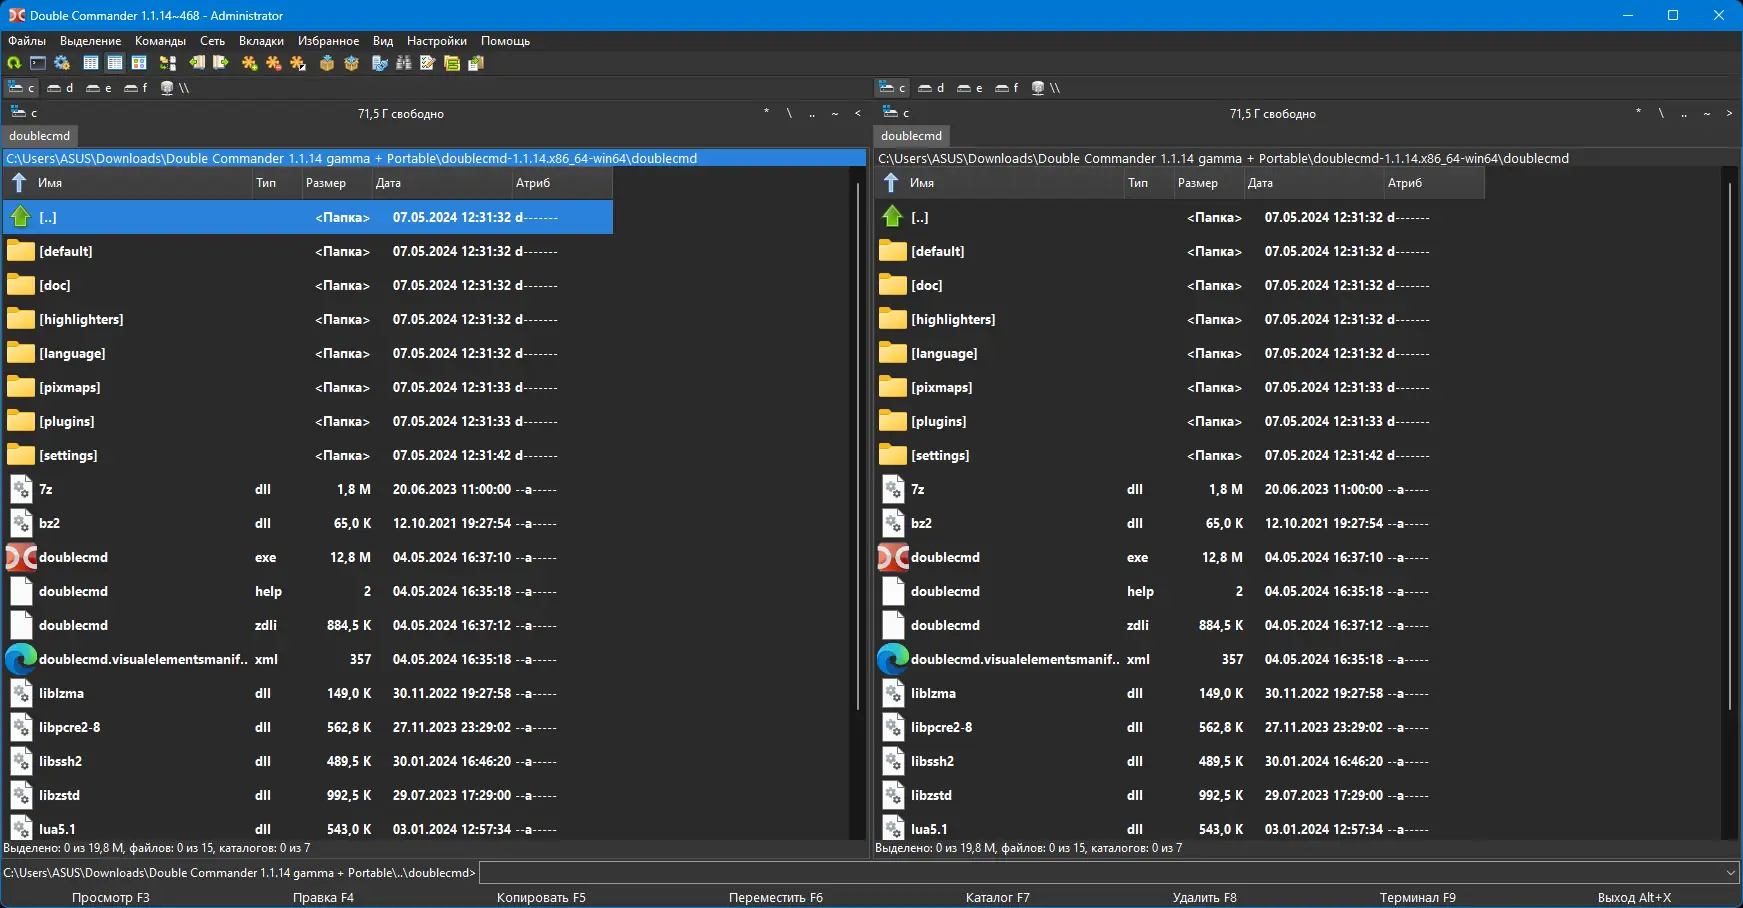Select doublecmd exe file in right panel

point(1180,557)
